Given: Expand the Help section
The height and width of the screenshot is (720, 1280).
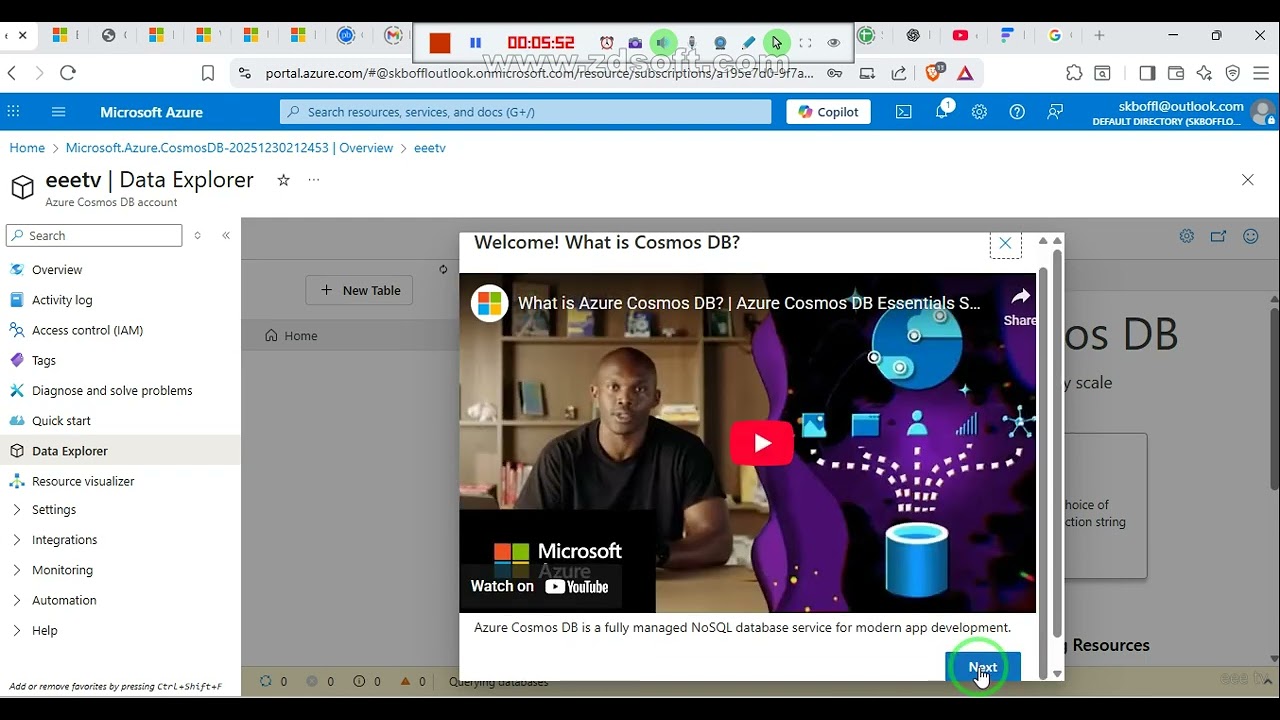Looking at the screenshot, I should pos(44,631).
